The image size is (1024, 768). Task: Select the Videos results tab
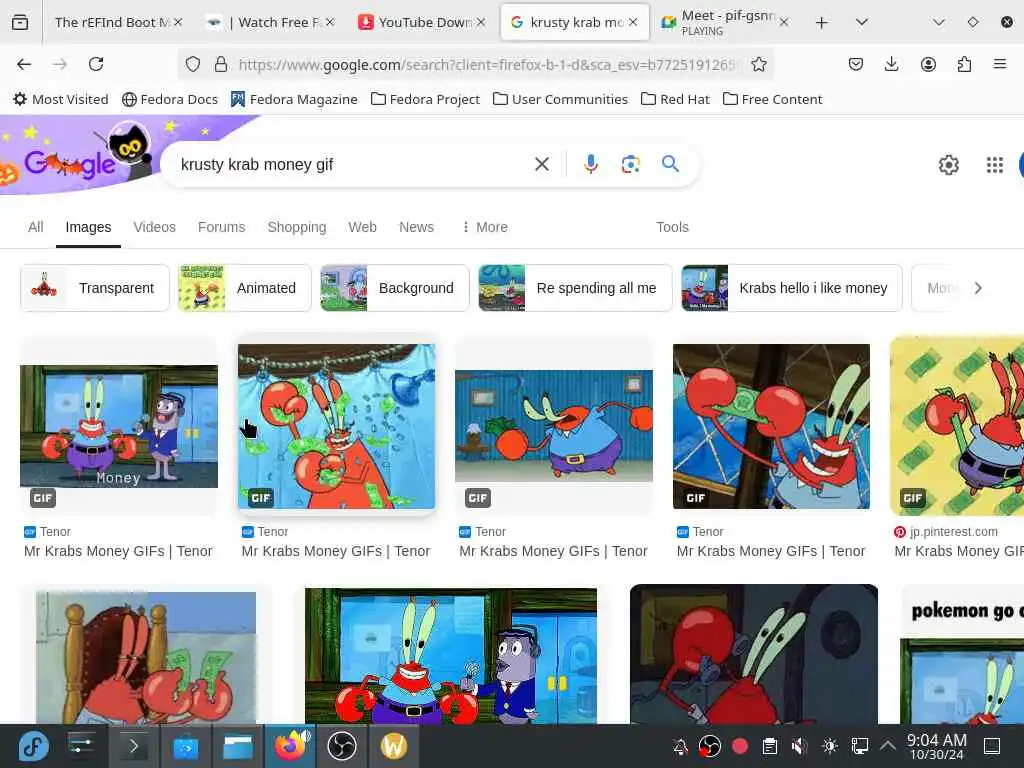coord(154,227)
